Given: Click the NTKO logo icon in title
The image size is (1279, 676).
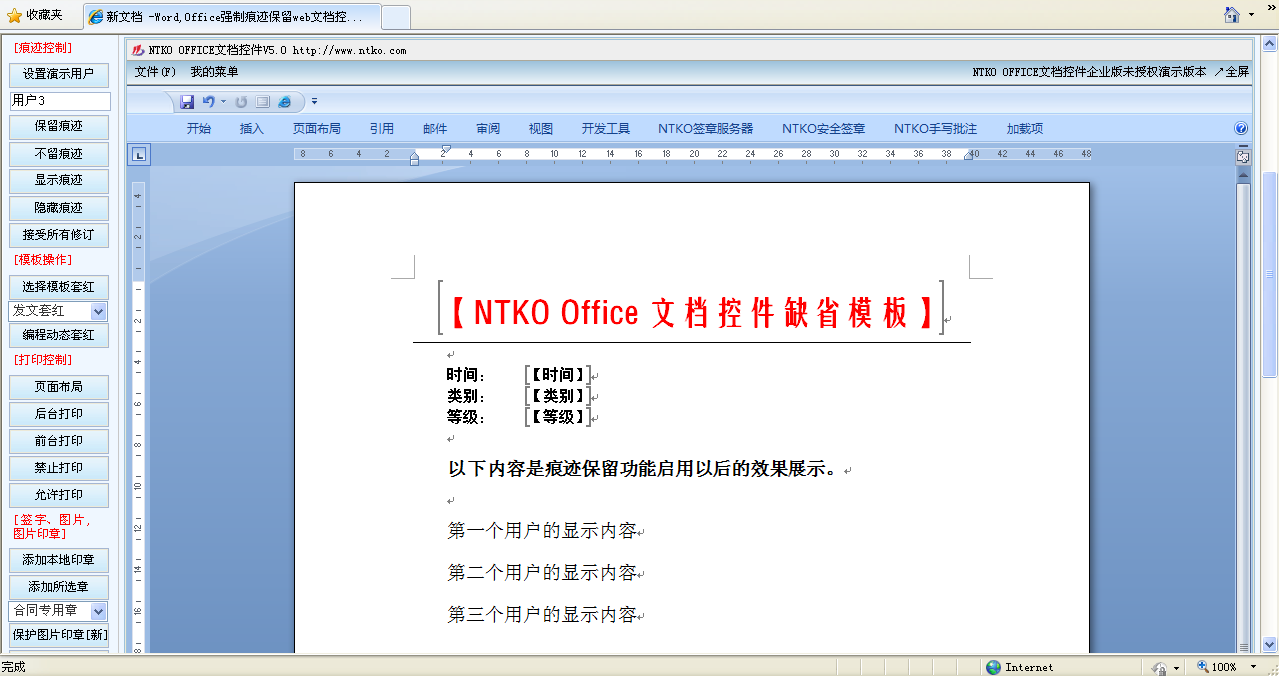Looking at the screenshot, I should click(x=138, y=49).
